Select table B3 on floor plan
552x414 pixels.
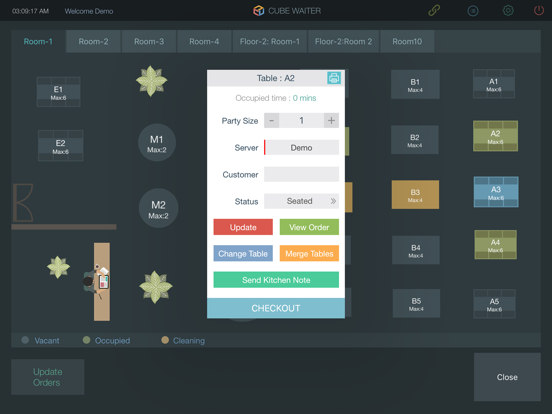415,195
